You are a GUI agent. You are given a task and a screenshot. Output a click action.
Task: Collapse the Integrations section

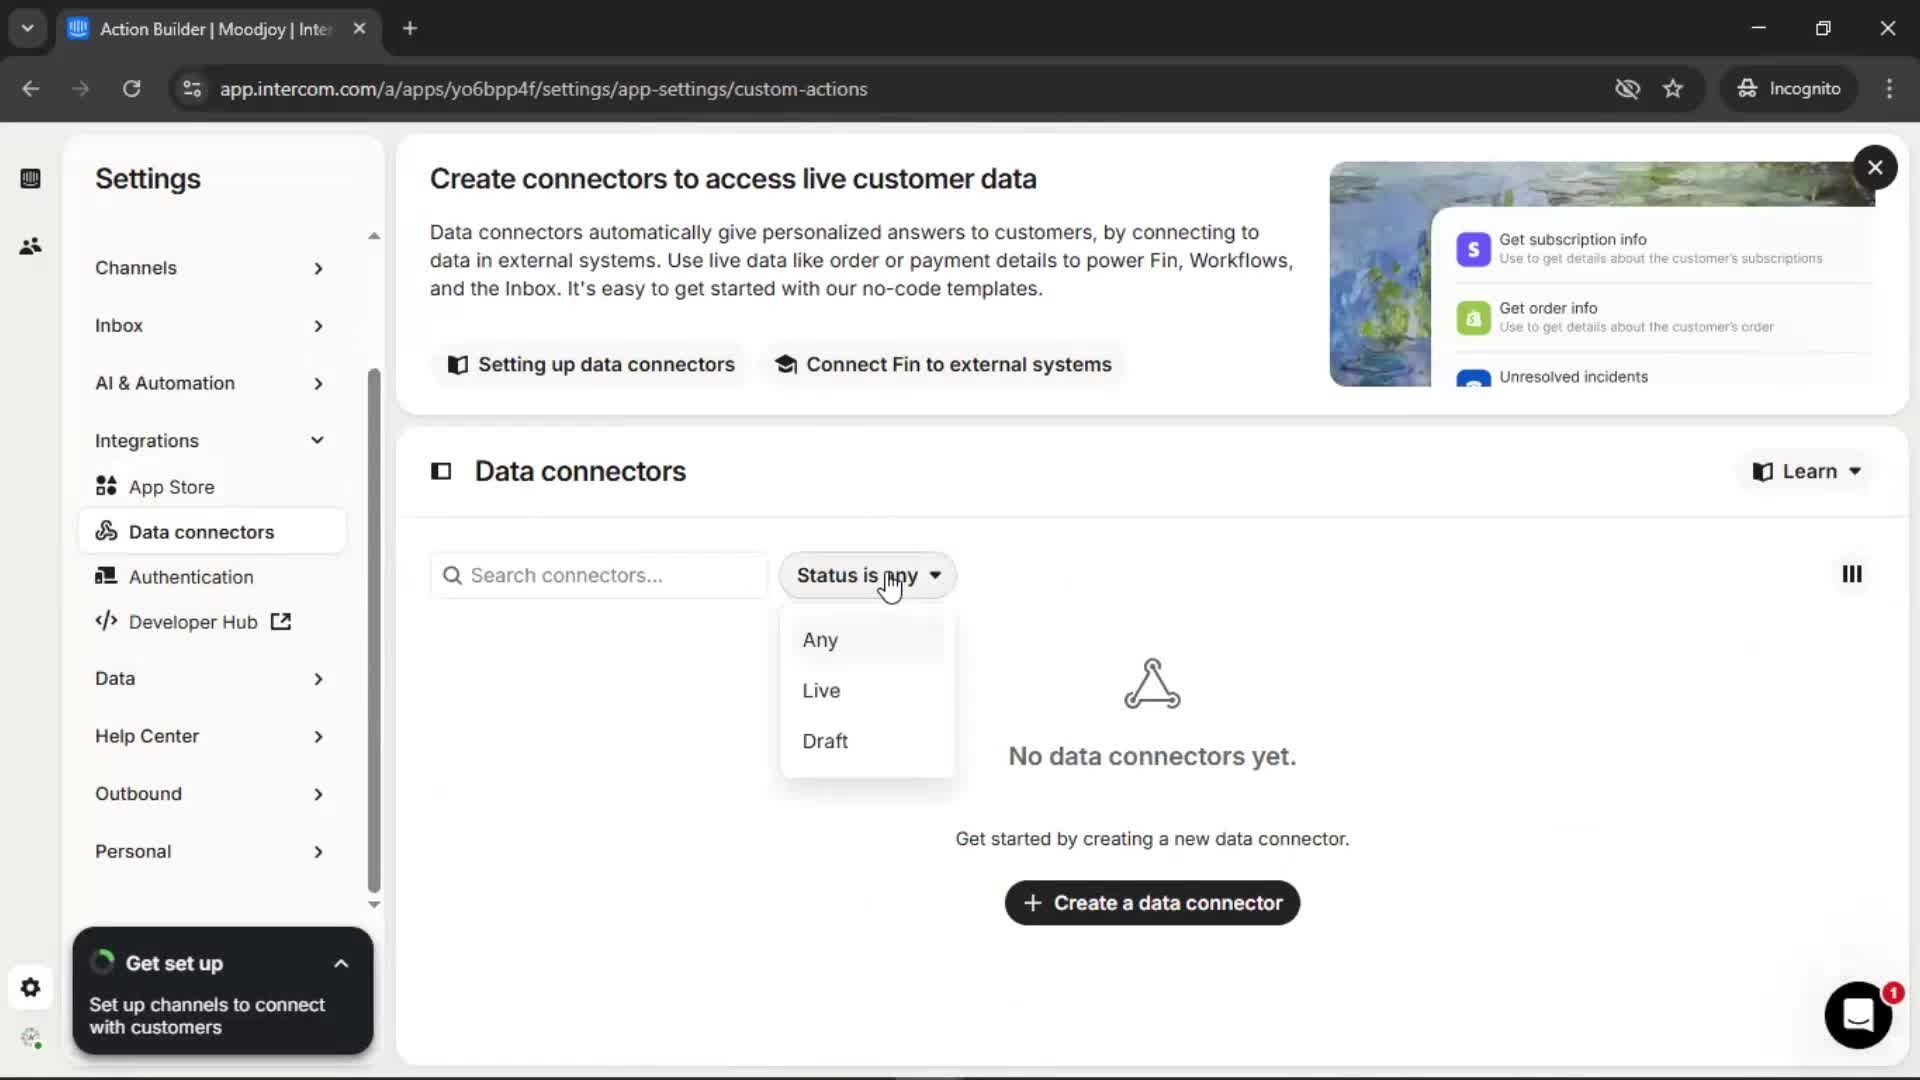[210, 441]
